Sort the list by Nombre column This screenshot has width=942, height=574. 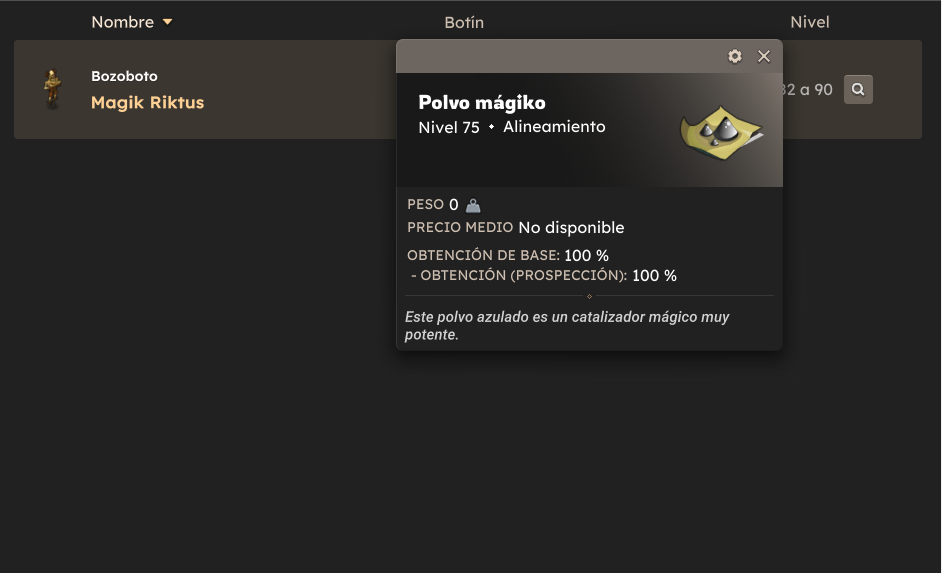click(x=123, y=22)
